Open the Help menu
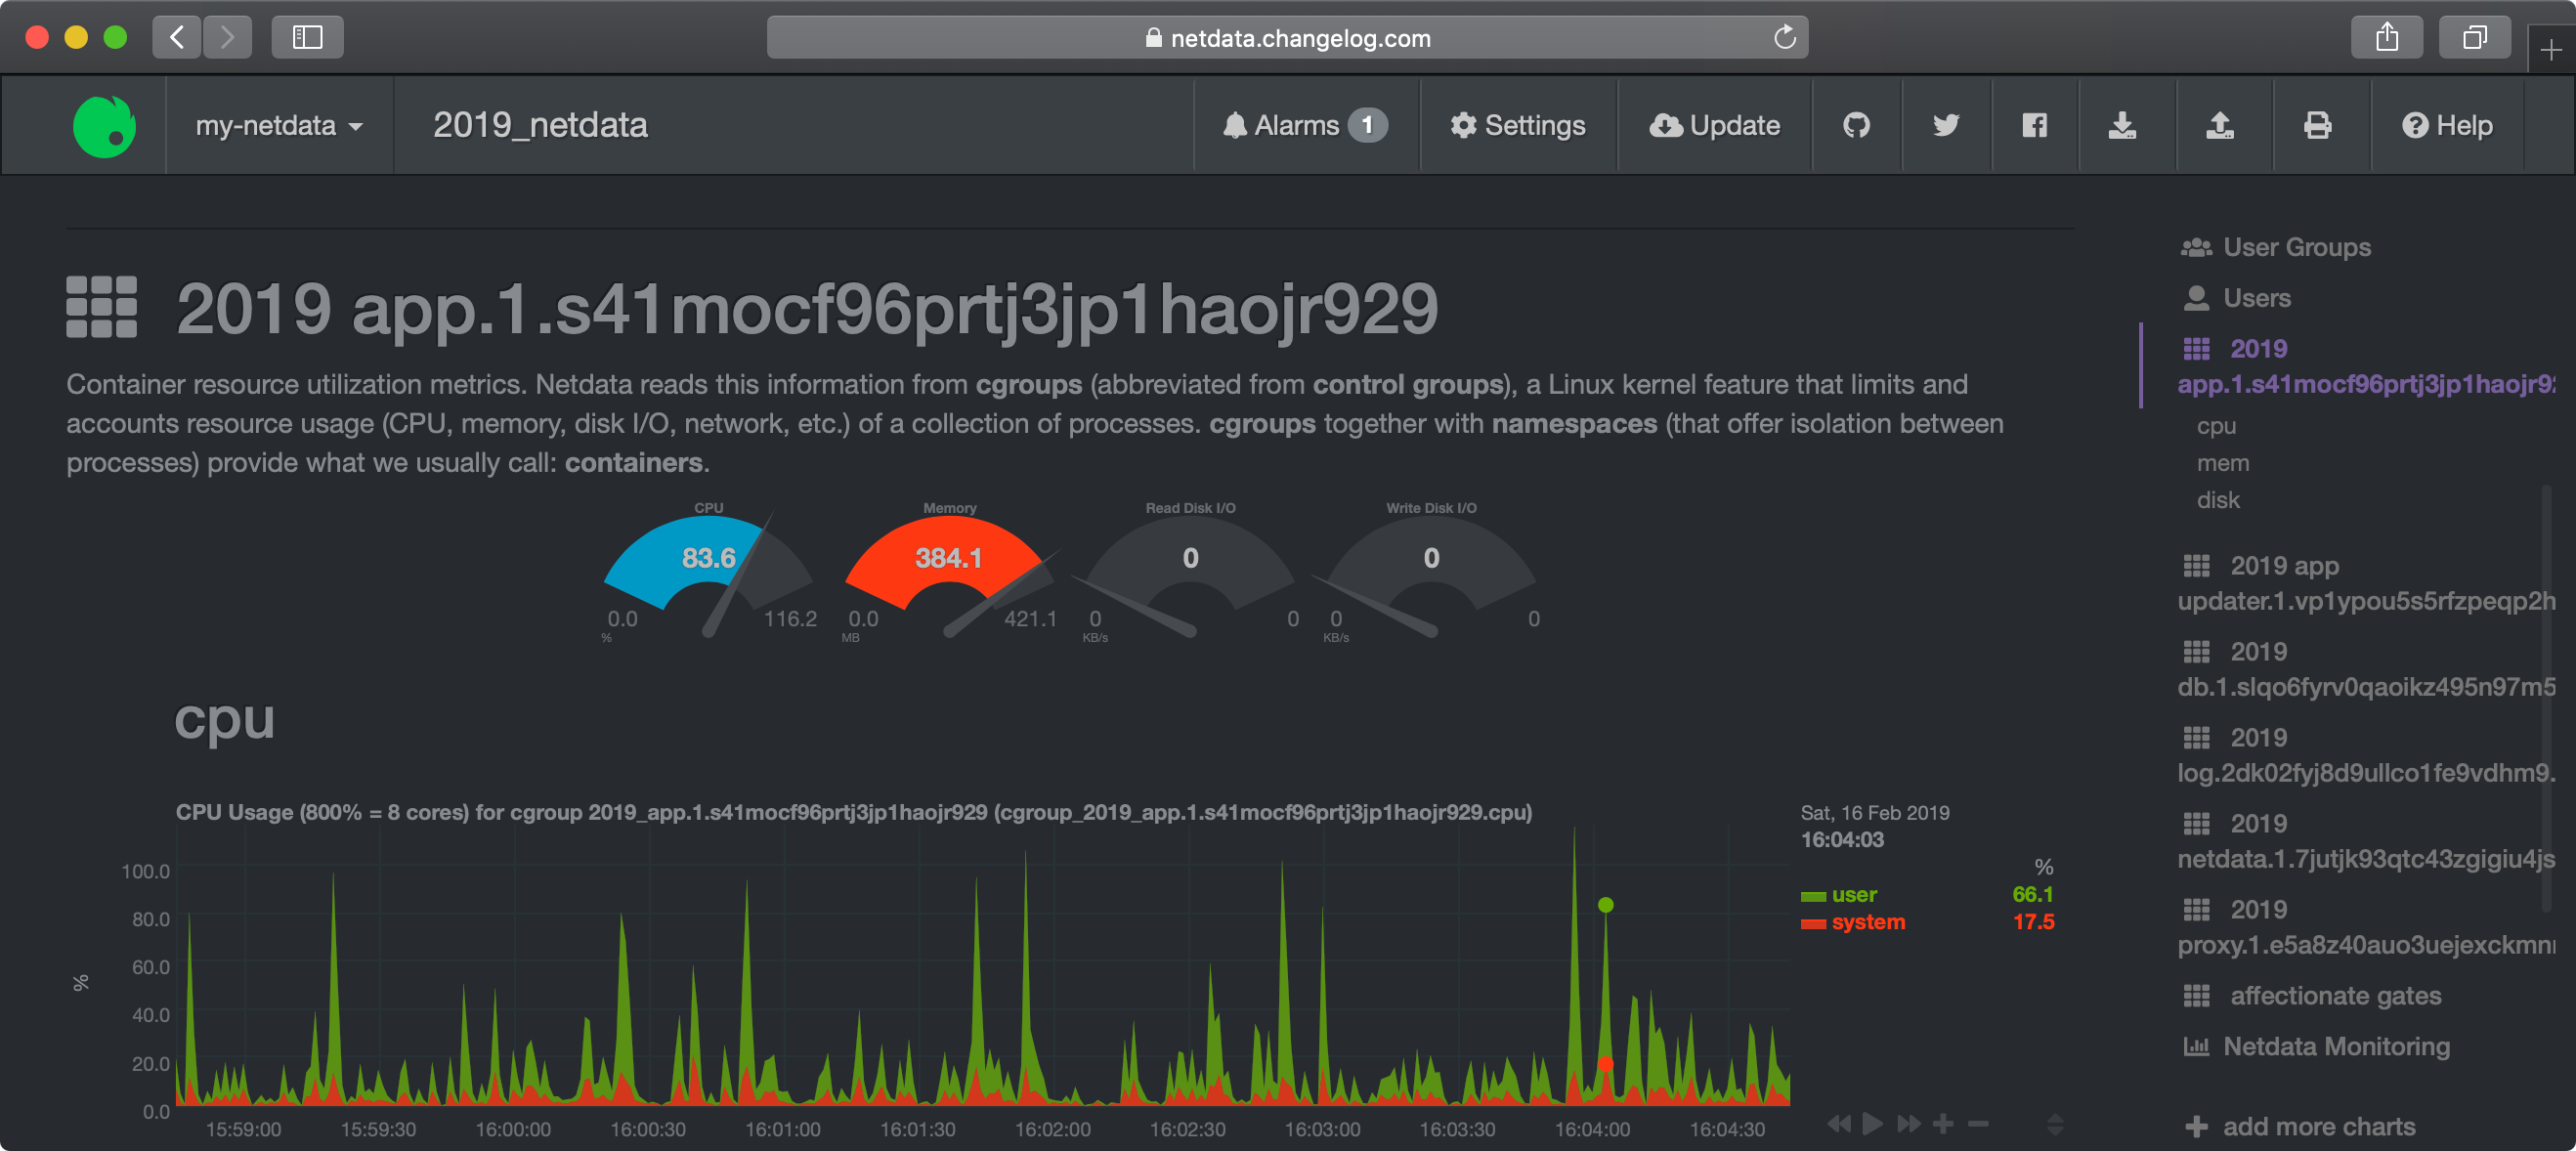Image resolution: width=2576 pixels, height=1151 pixels. (x=2446, y=126)
